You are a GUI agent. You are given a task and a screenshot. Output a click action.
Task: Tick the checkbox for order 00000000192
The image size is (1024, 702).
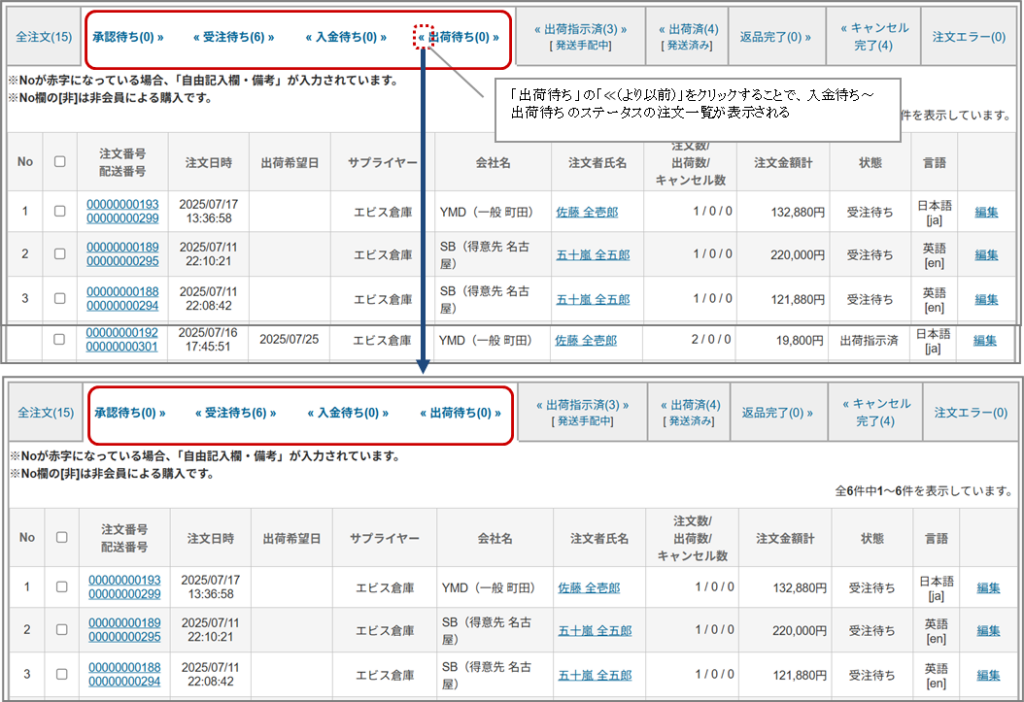[x=60, y=340]
